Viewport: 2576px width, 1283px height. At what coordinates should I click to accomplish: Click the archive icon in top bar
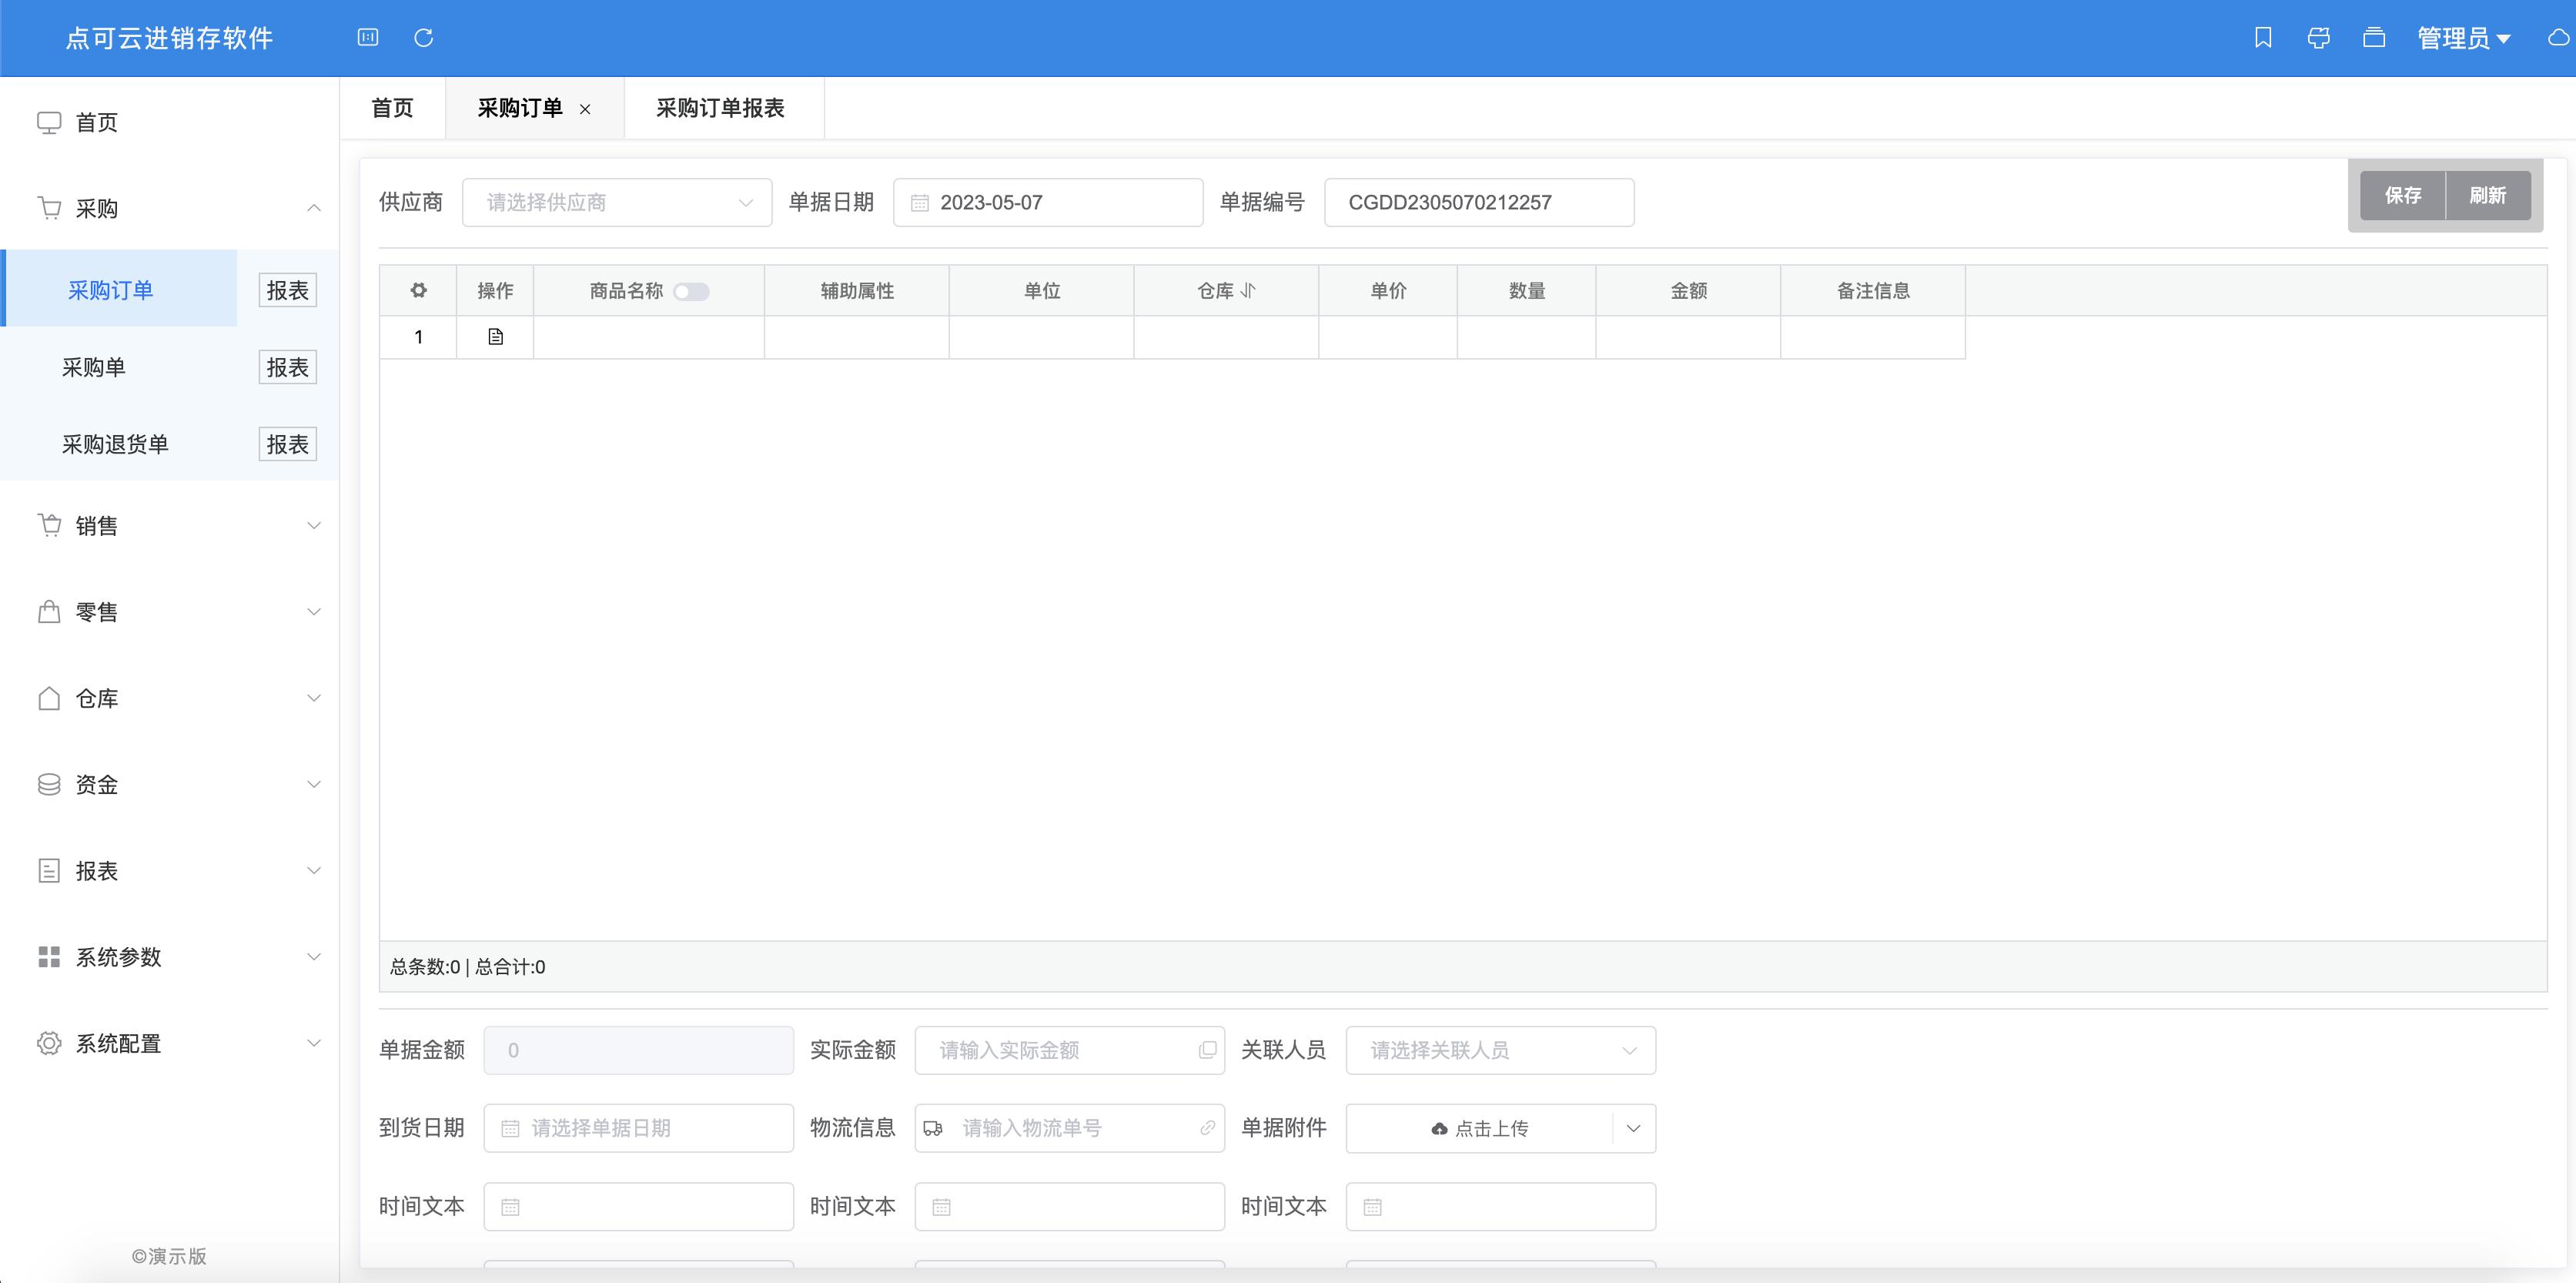click(2374, 38)
